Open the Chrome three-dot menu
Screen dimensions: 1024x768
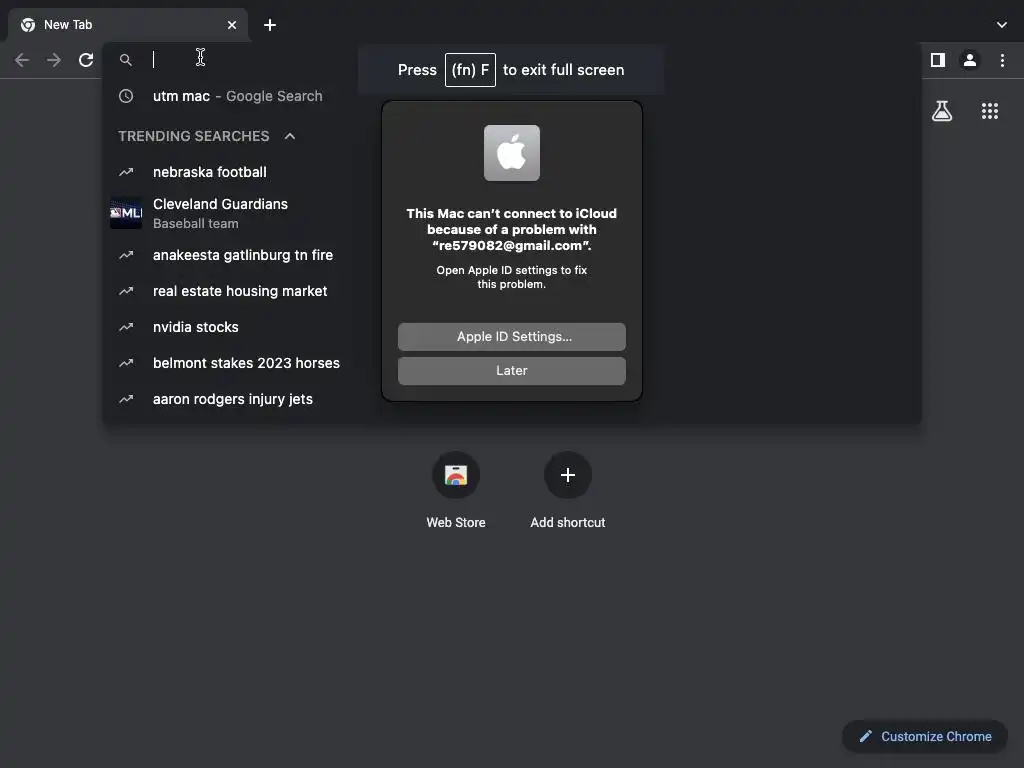tap(1002, 60)
